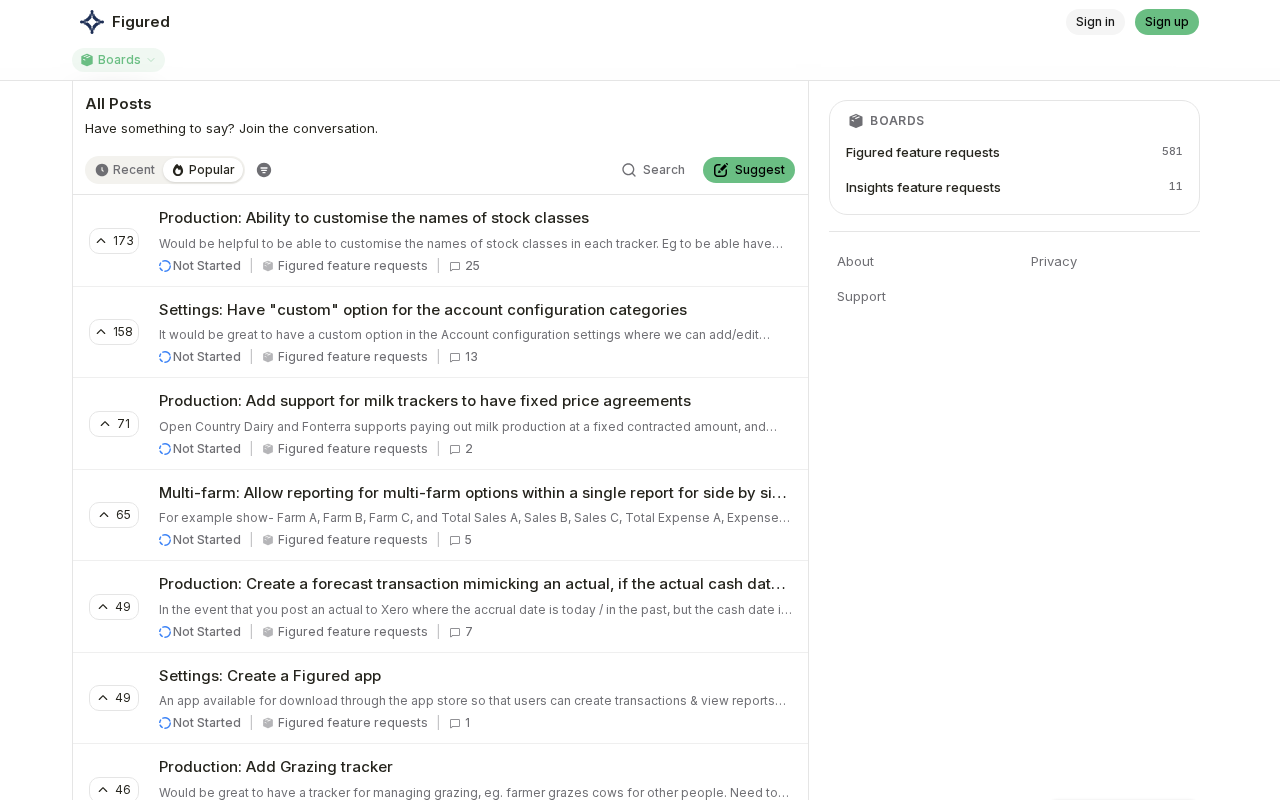
Task: Click board tag on the stock classes post
Action: [345, 266]
